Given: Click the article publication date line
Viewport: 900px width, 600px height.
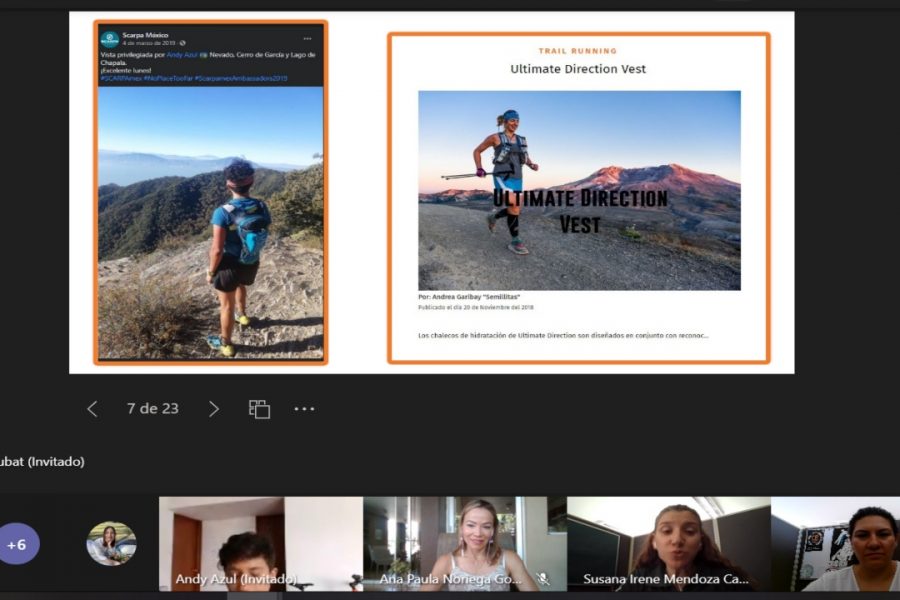Looking at the screenshot, I should [x=476, y=307].
